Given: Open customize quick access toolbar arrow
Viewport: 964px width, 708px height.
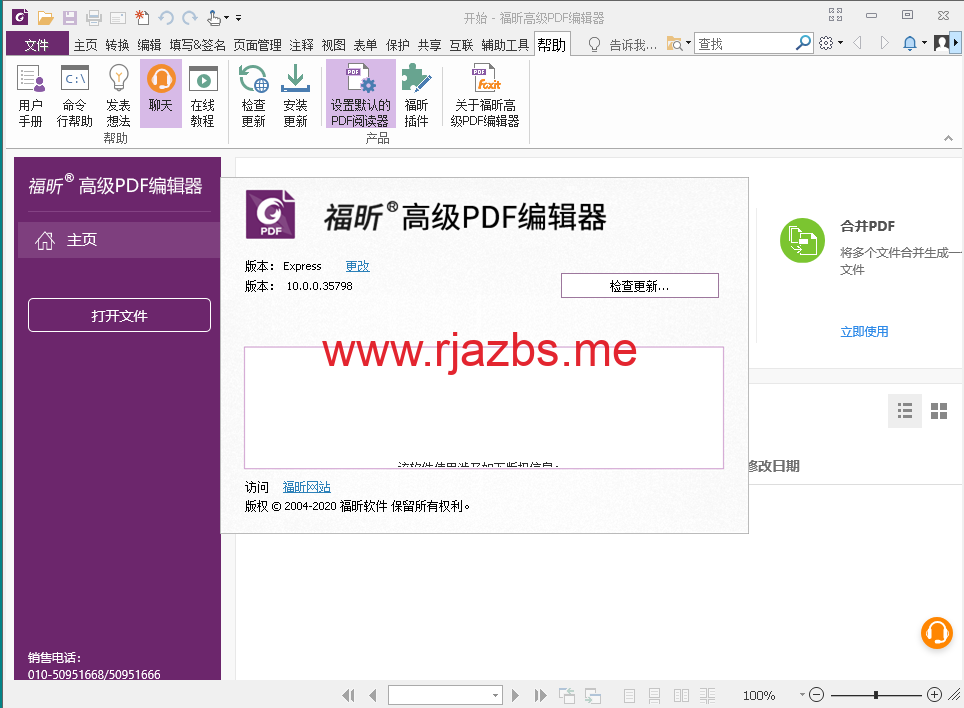Looking at the screenshot, I should point(239,18).
